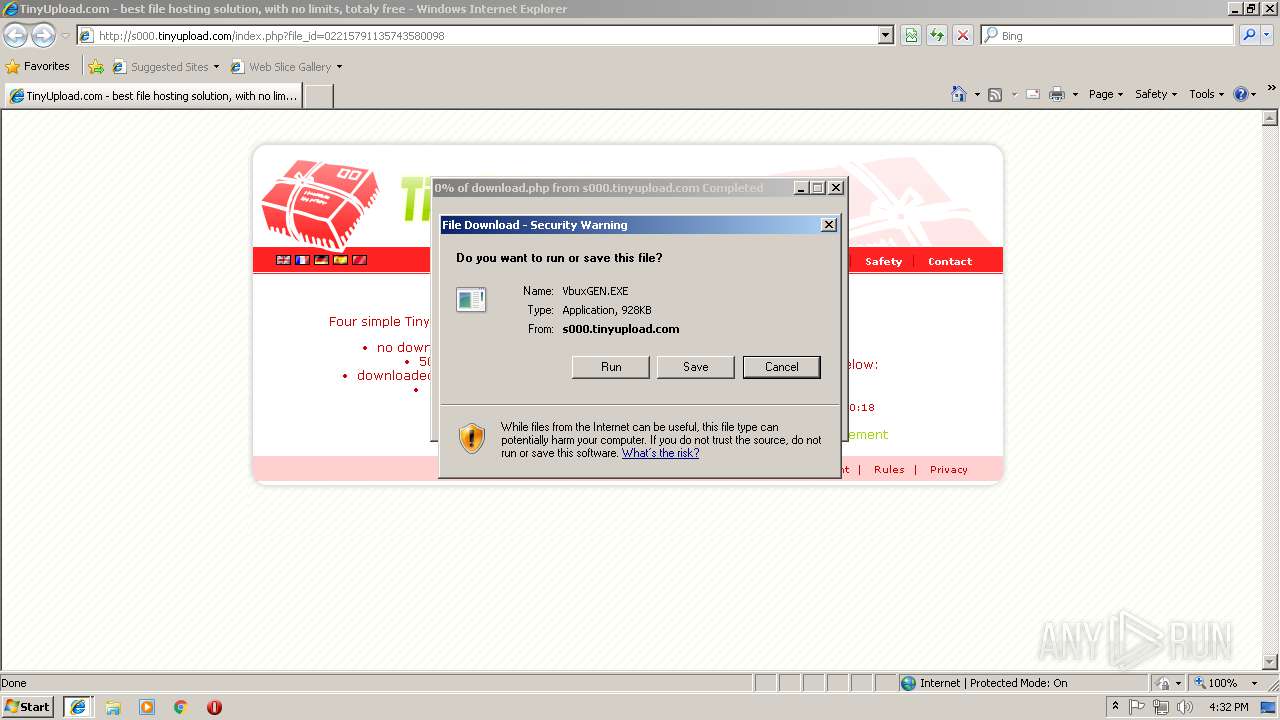Click the Action Center flag icon
Screen dimensions: 1280x720
click(1137, 707)
